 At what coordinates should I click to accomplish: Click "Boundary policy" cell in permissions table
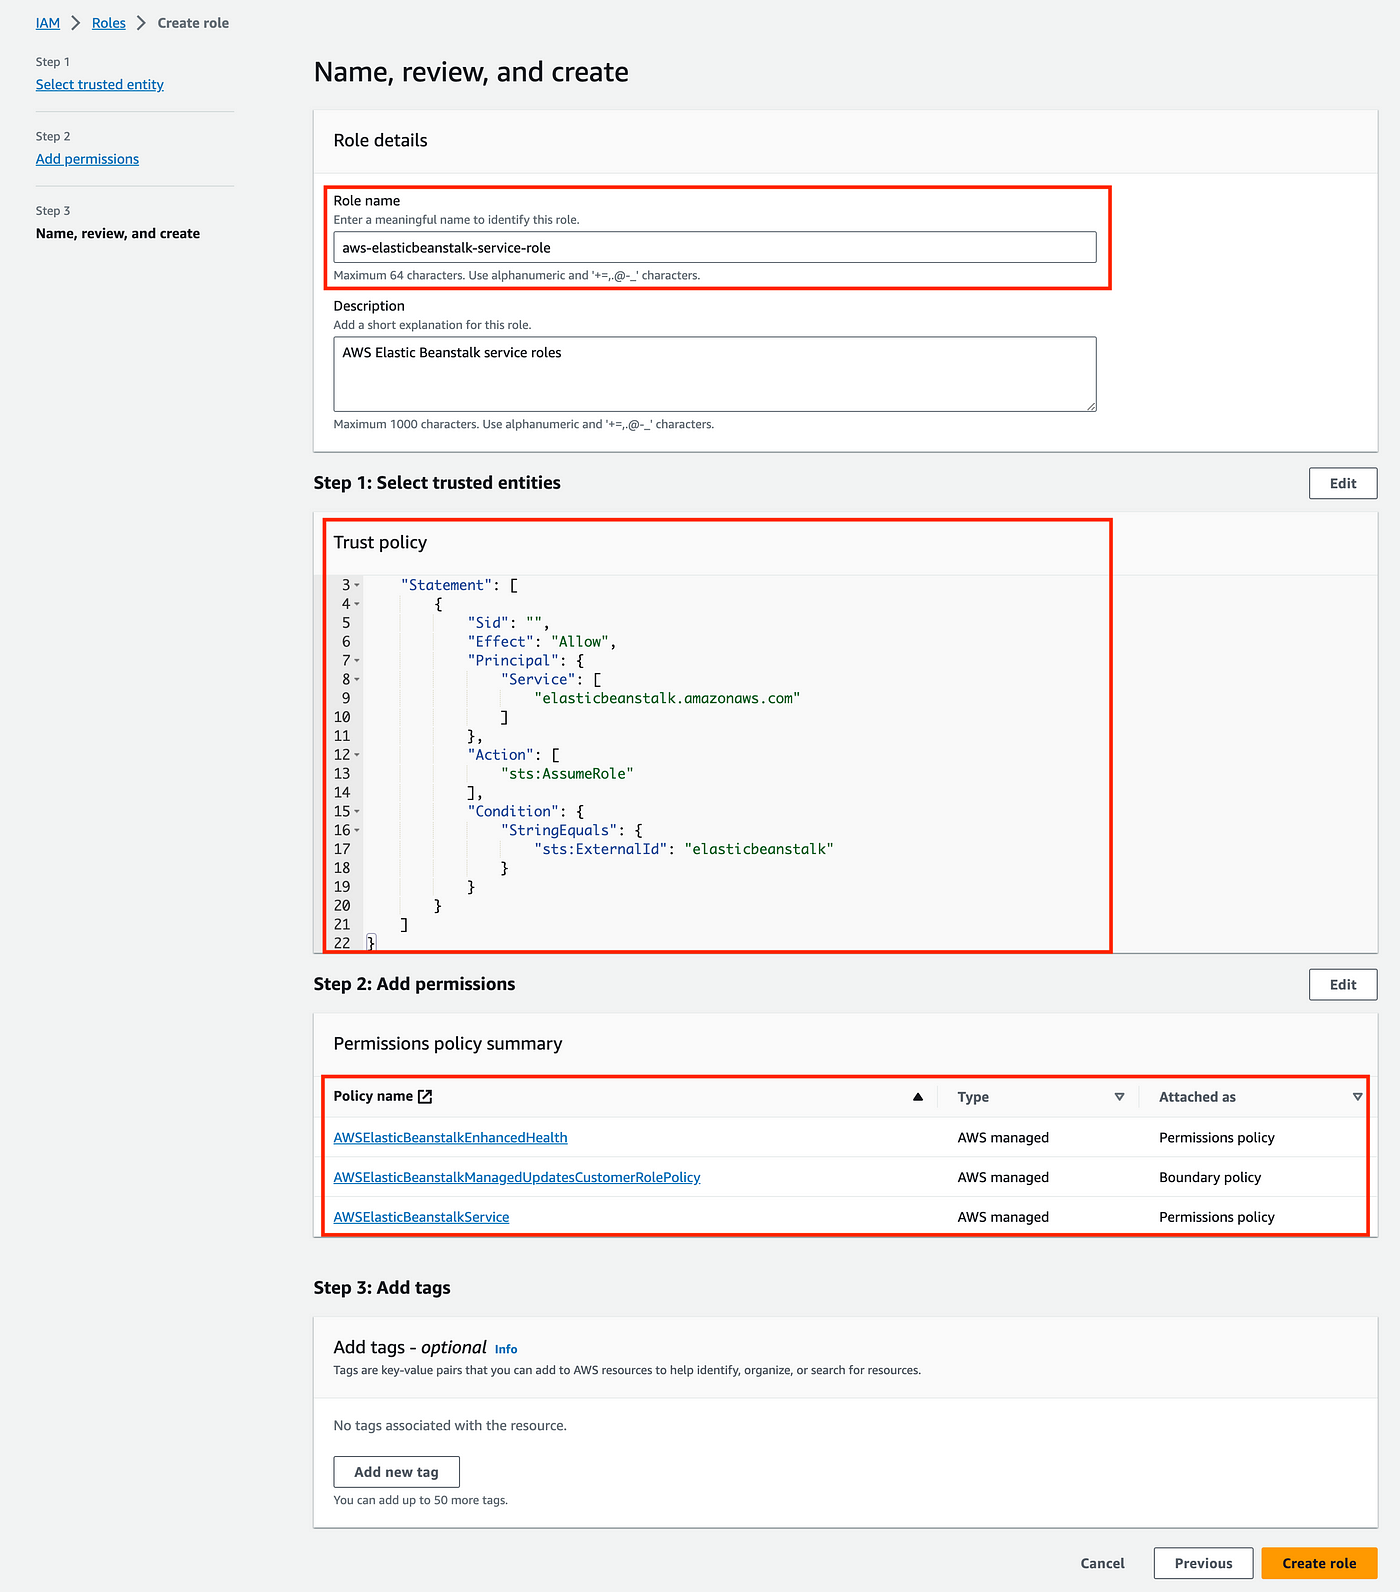tap(1210, 1177)
